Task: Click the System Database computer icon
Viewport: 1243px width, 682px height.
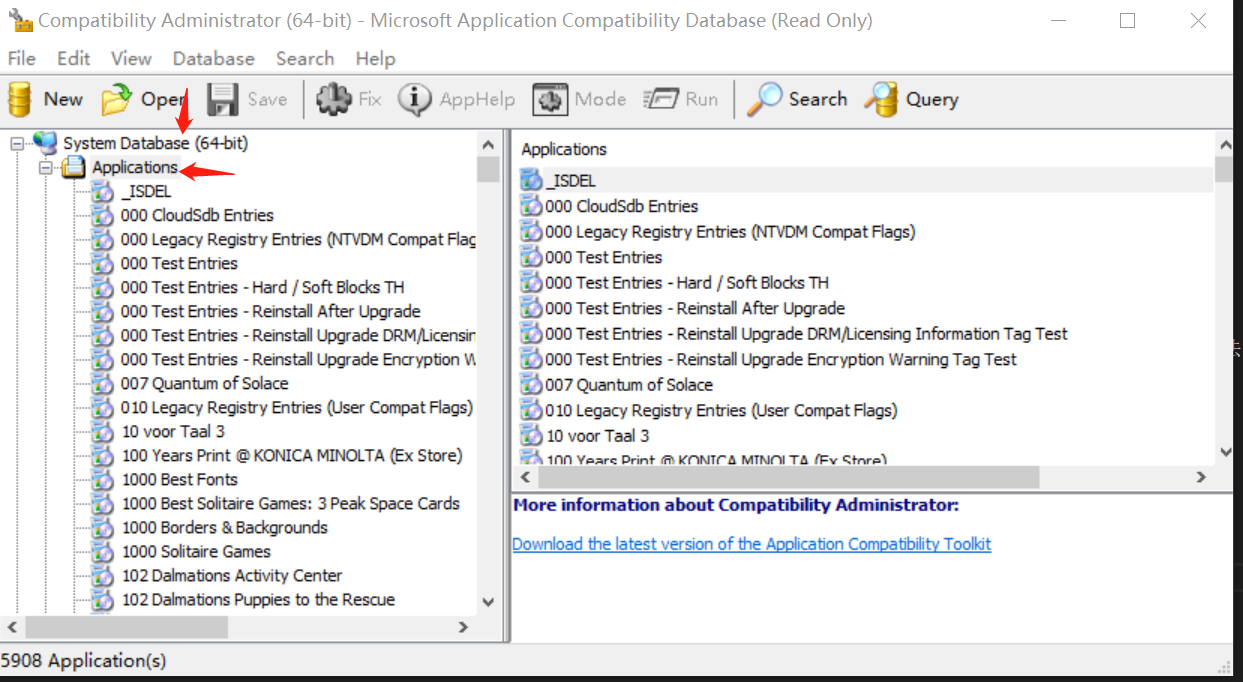Action: point(45,143)
